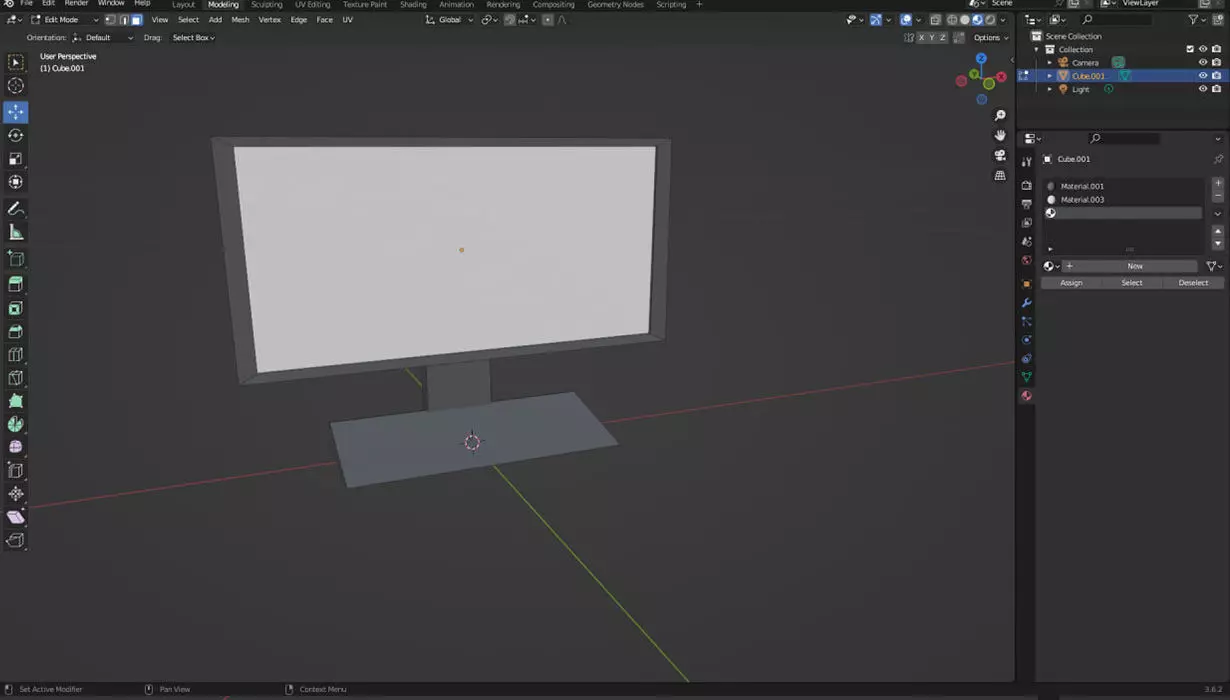Viewport: 1230px width, 700px height.
Task: Open the Mesh menu
Action: pos(240,20)
